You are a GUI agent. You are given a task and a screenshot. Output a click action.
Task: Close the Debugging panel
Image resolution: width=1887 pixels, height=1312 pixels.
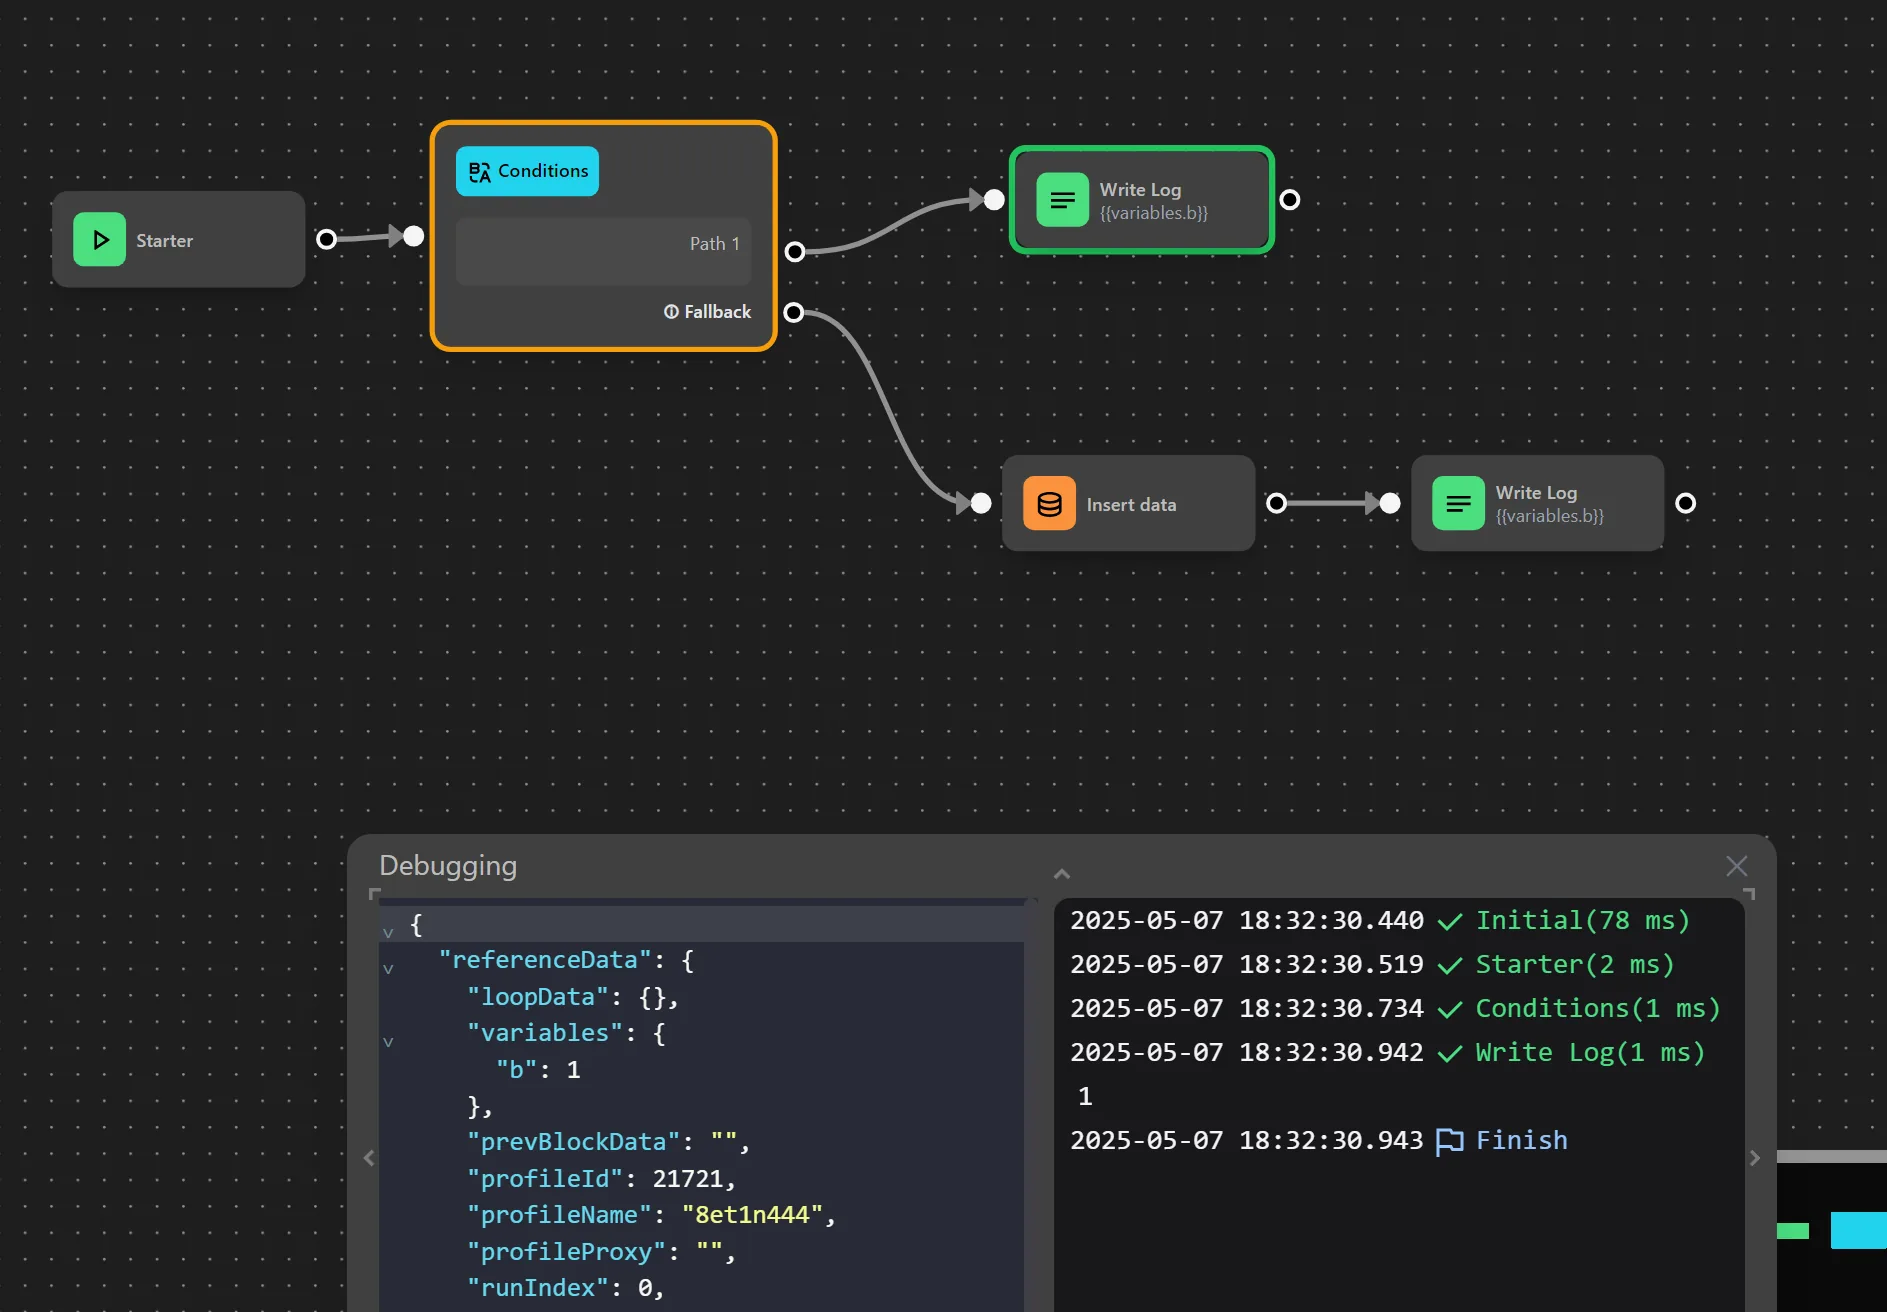[1737, 865]
